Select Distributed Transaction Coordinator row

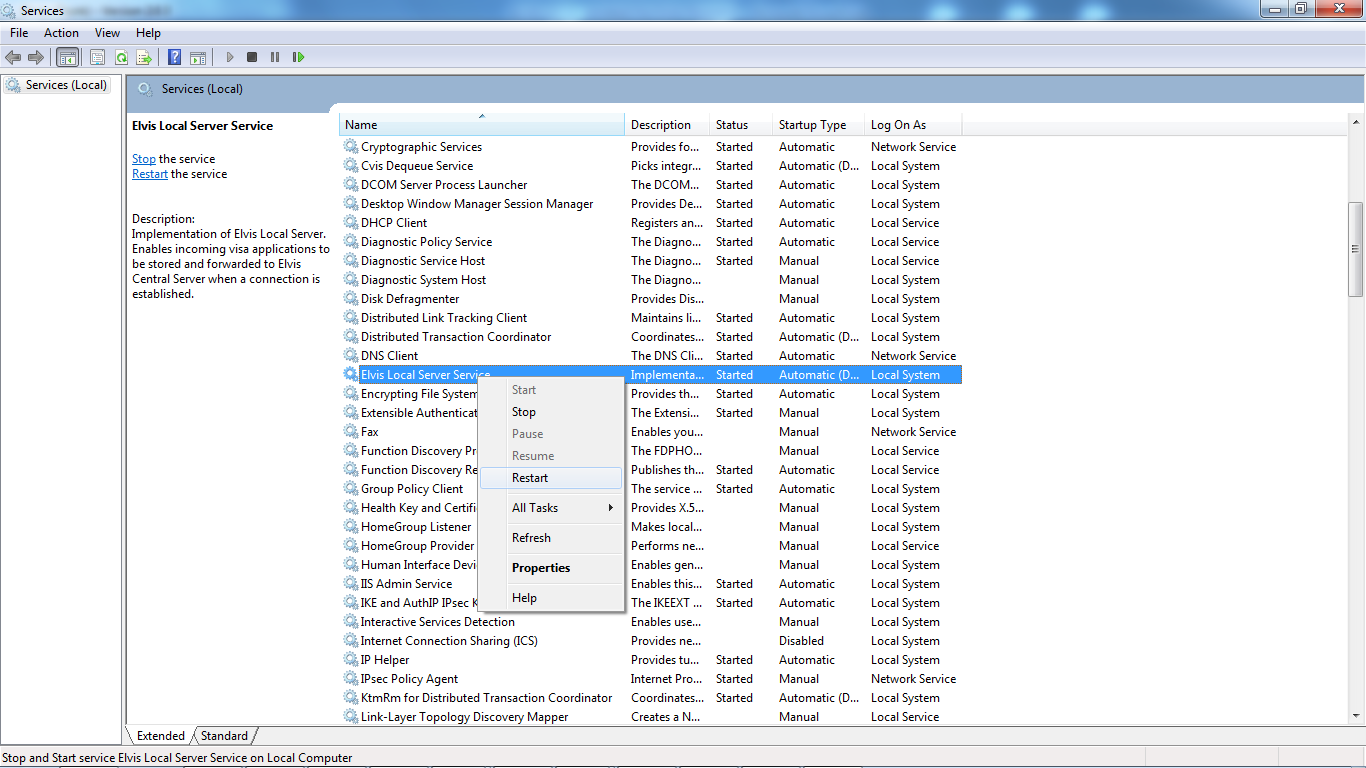click(651, 337)
